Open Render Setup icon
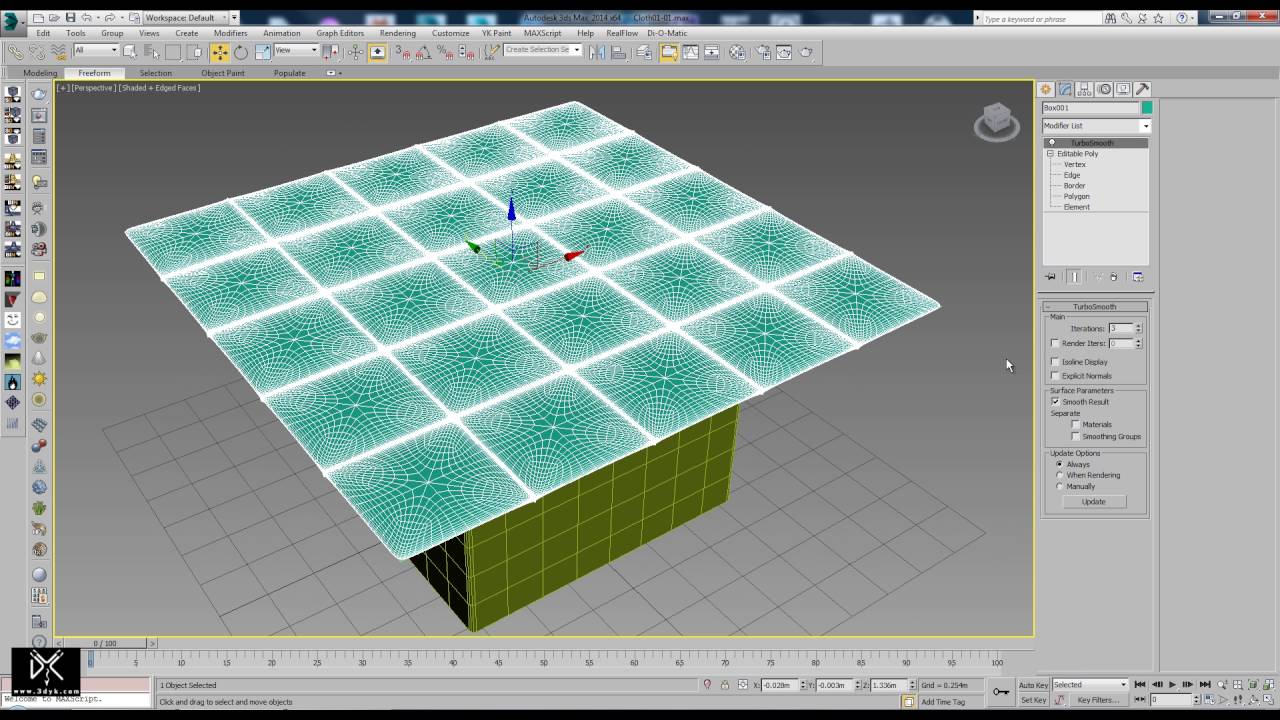Viewport: 1280px width, 720px height. [x=764, y=52]
